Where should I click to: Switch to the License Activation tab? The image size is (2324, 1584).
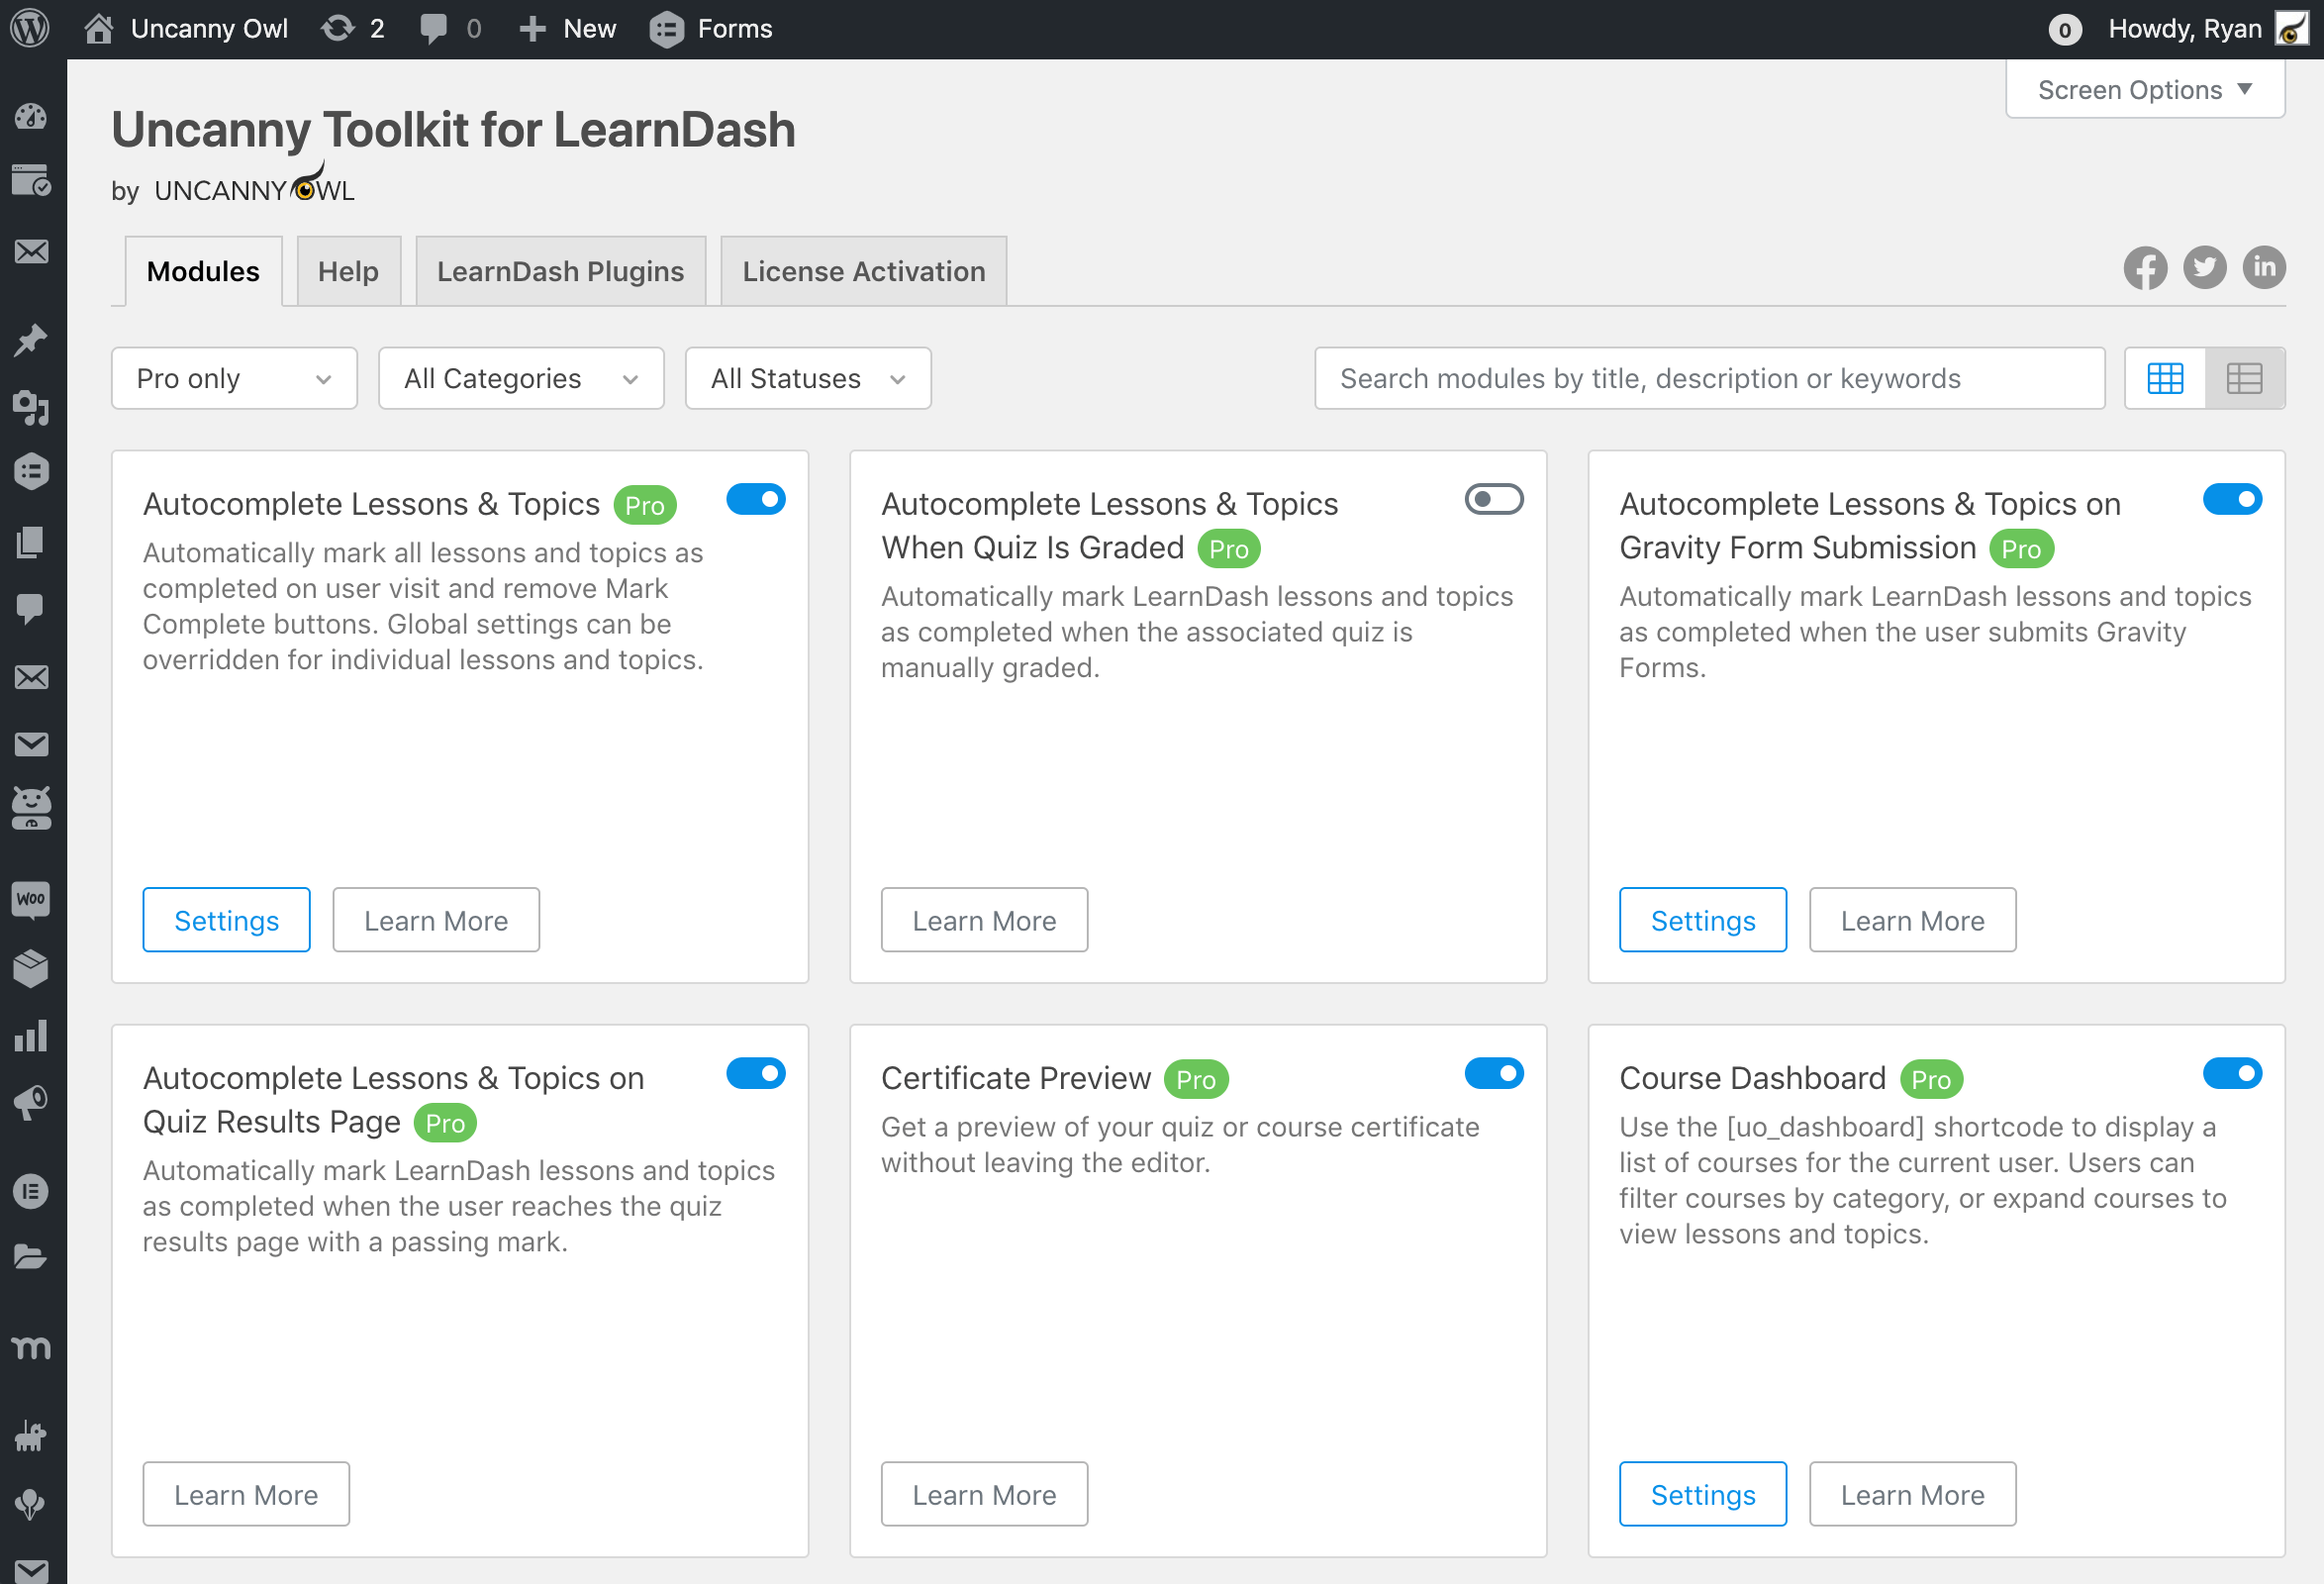[863, 271]
